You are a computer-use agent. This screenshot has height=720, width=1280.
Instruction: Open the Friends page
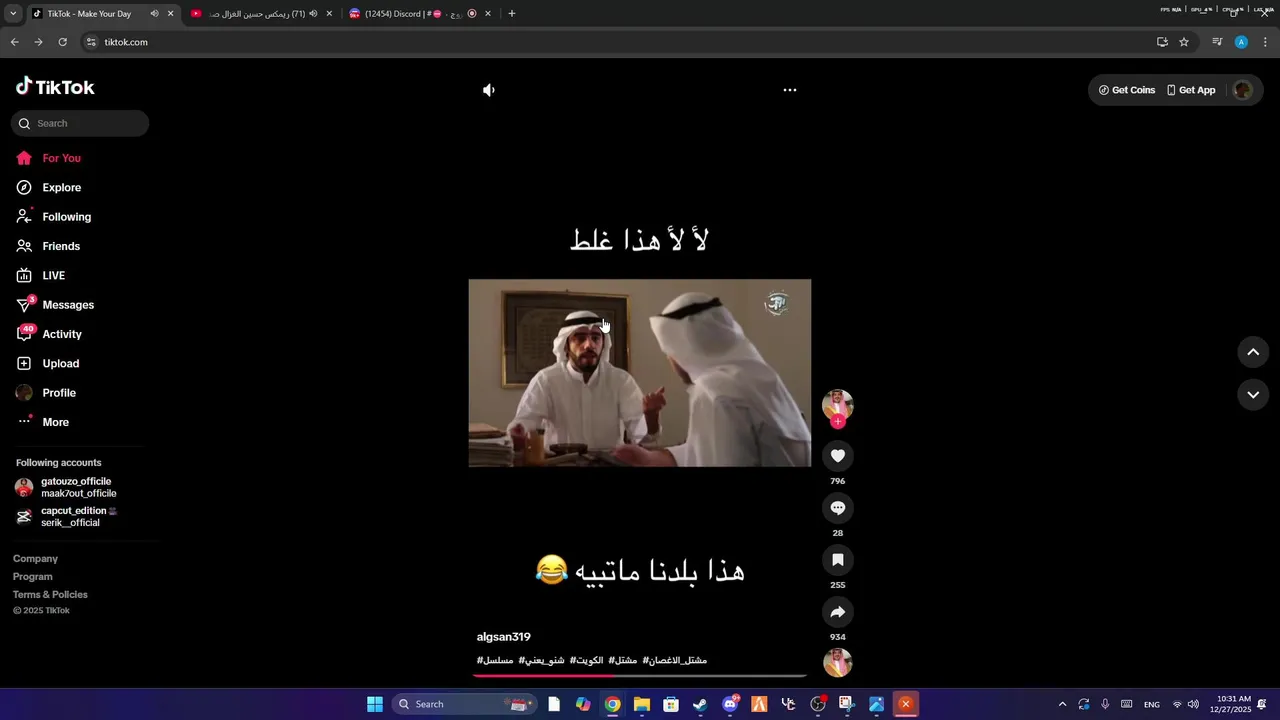[48, 246]
